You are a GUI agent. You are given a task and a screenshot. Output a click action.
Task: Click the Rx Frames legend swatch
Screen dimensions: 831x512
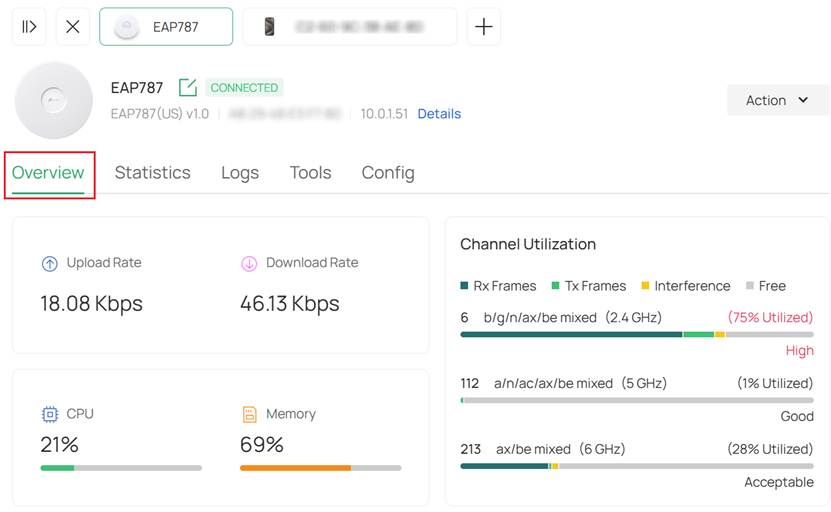(464, 286)
